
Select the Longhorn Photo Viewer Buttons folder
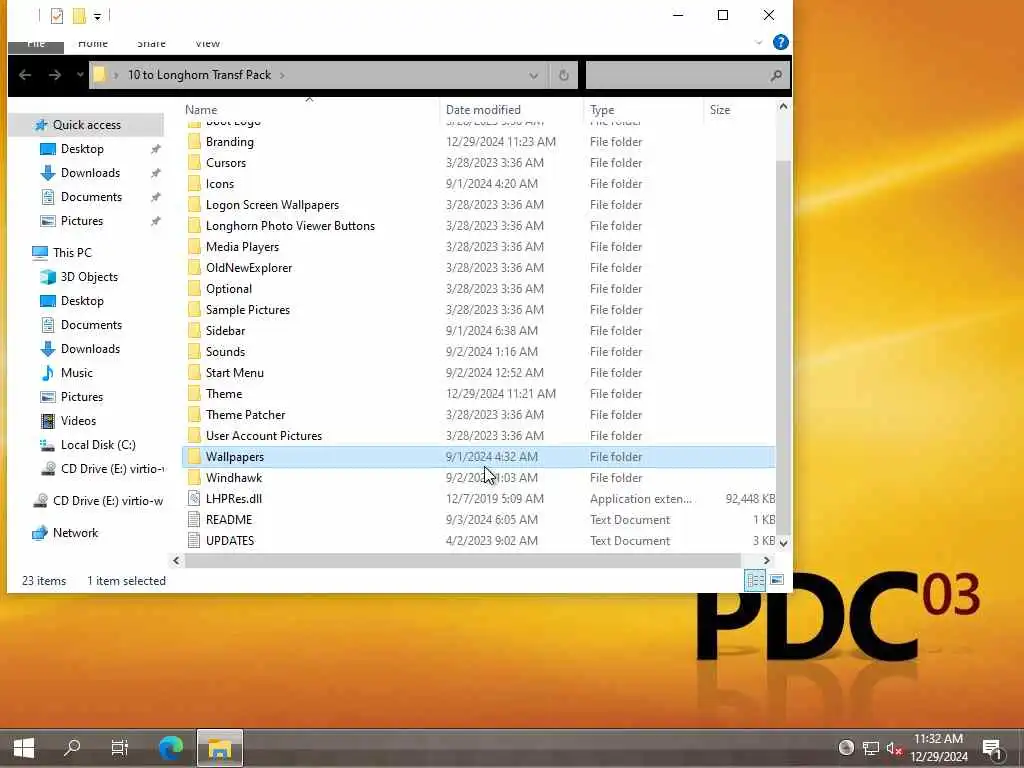[x=290, y=226]
